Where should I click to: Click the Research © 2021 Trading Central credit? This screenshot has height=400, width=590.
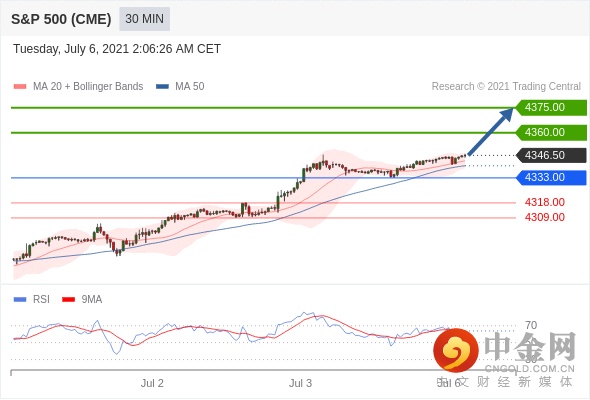tap(506, 87)
